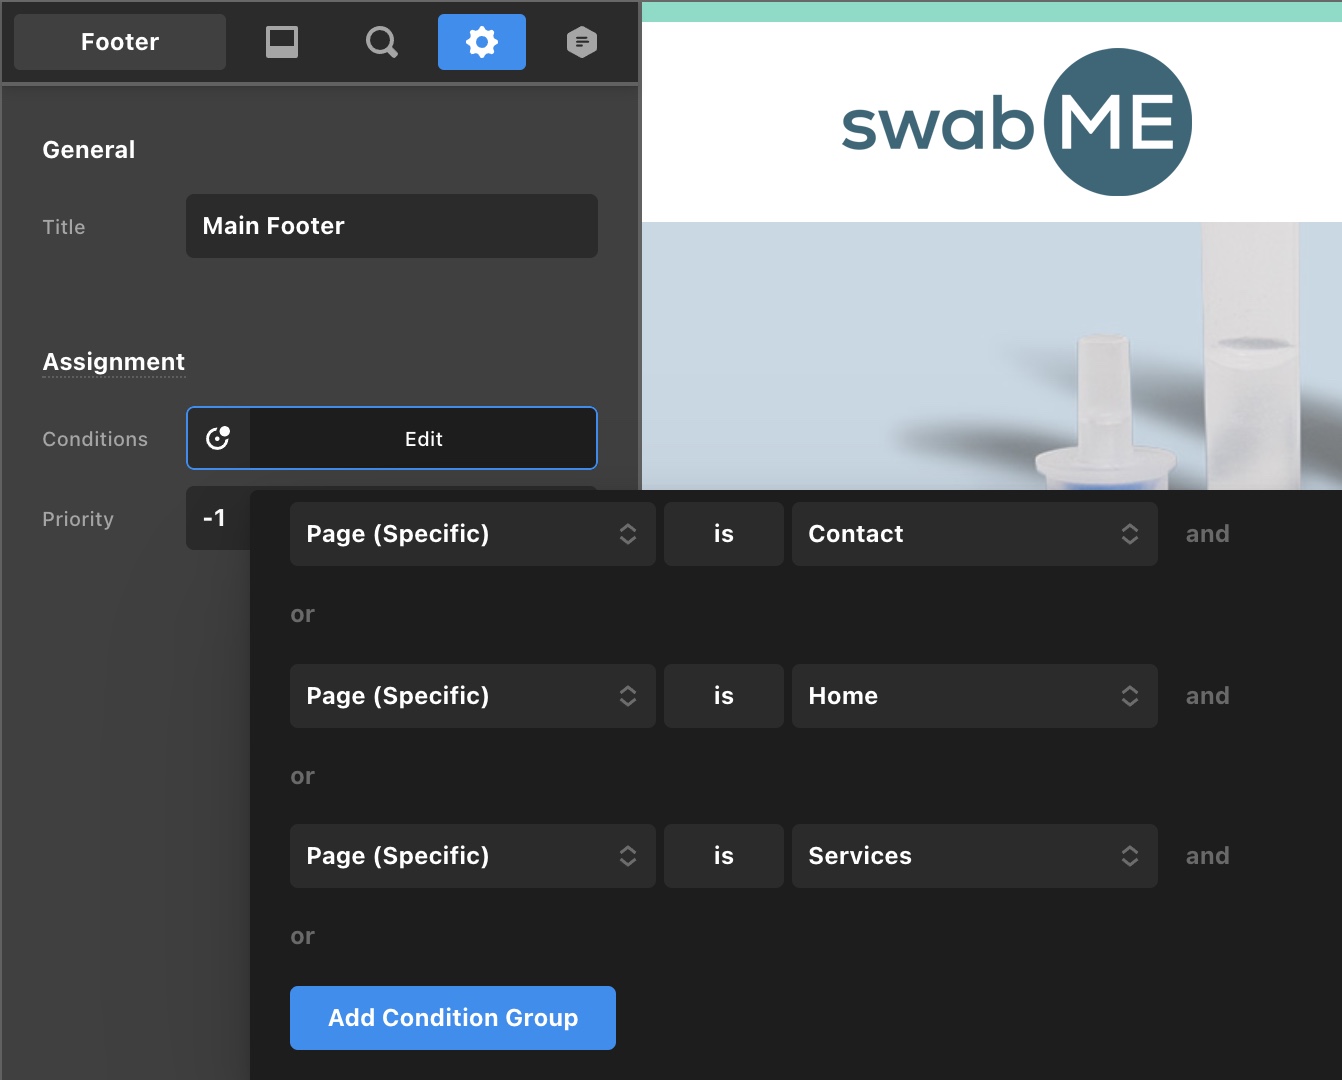Image resolution: width=1342 pixels, height=1080 pixels.
Task: Click the General section heading
Action: (89, 150)
